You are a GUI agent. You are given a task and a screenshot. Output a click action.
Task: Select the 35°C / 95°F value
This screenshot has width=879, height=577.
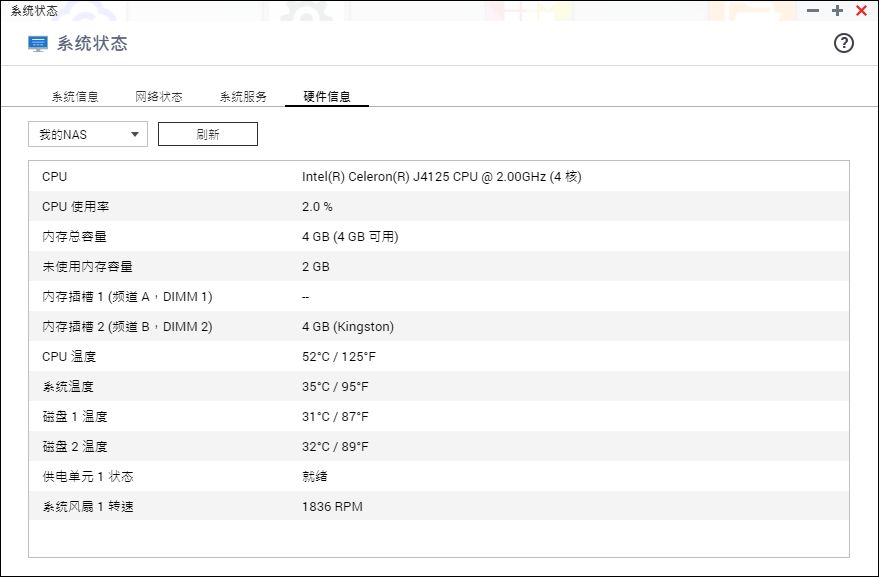click(x=335, y=386)
